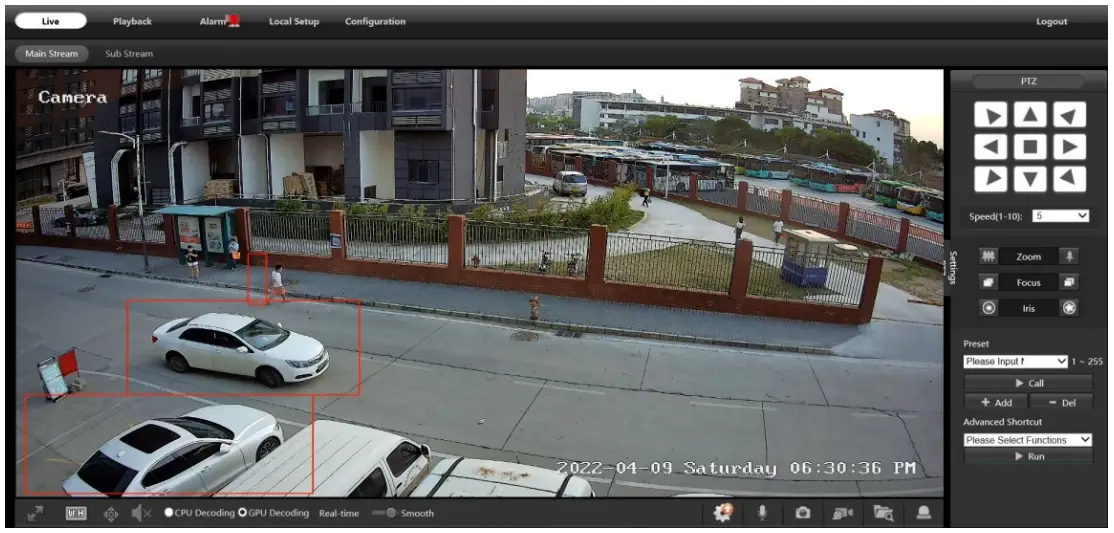The height and width of the screenshot is (533, 1114).
Task: Open the Speed(1-10) dropdown
Action: (x=1061, y=215)
